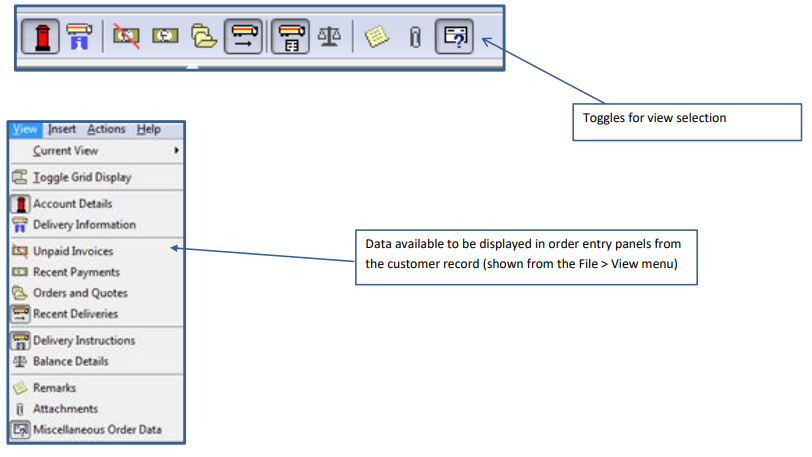This screenshot has width=812, height=457.
Task: Click the Recent Payments banknote toolbar icon
Action: [x=165, y=37]
